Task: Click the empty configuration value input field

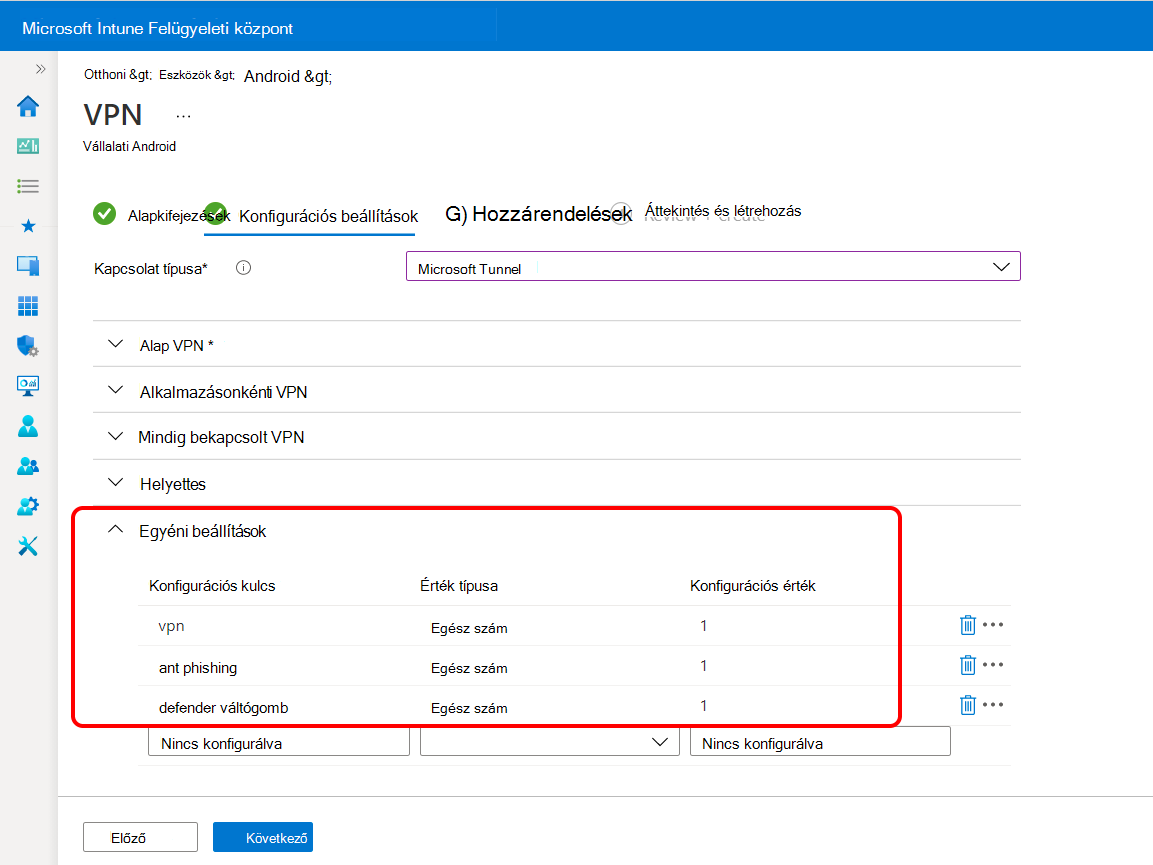Action: [x=820, y=742]
